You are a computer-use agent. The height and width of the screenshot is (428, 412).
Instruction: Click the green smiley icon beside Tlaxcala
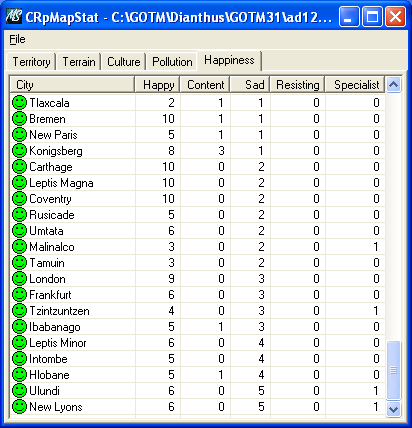click(x=19, y=103)
